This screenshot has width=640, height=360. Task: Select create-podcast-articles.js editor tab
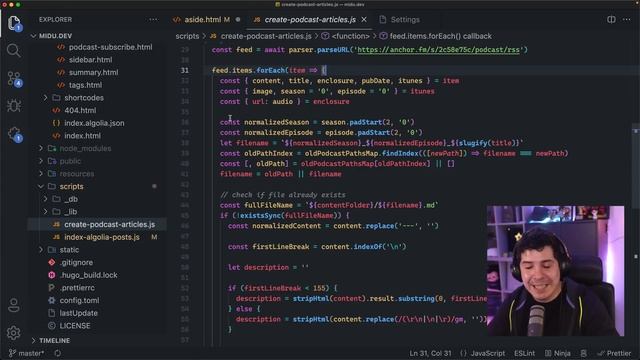click(309, 20)
